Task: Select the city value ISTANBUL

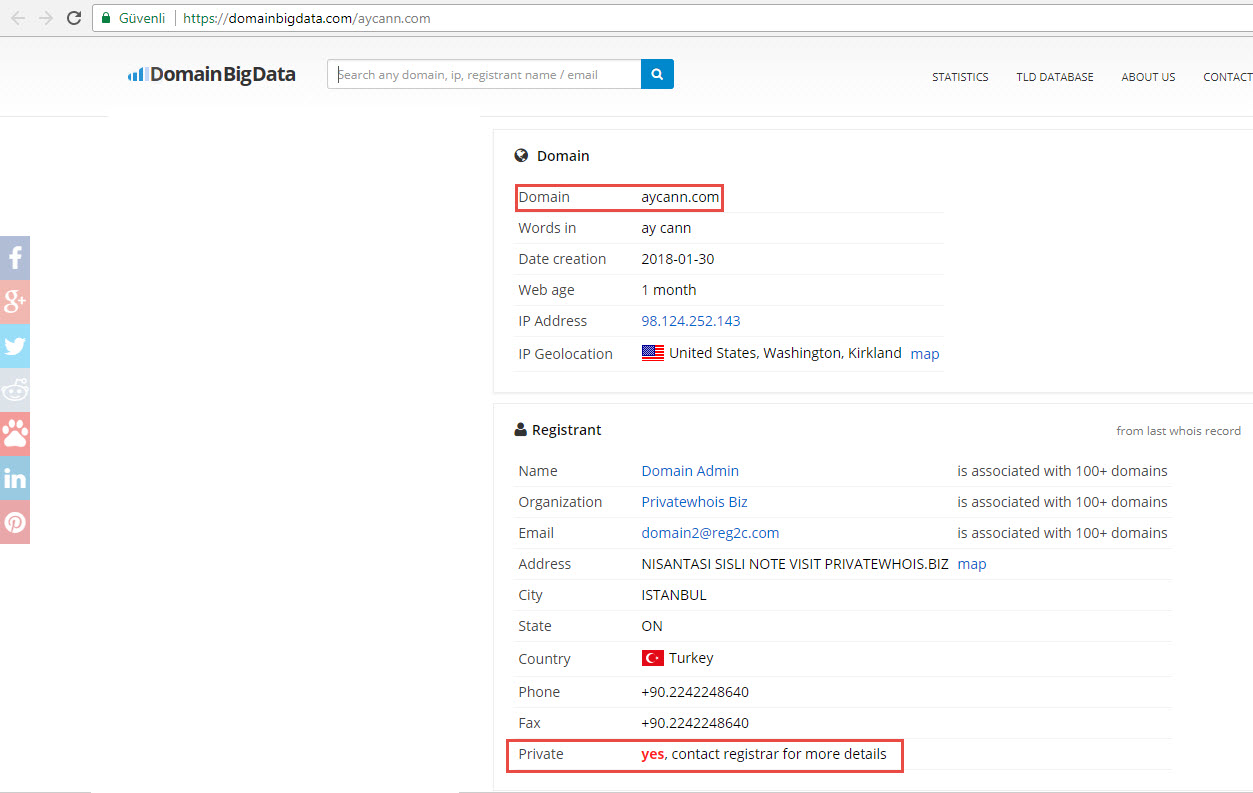Action: tap(674, 595)
